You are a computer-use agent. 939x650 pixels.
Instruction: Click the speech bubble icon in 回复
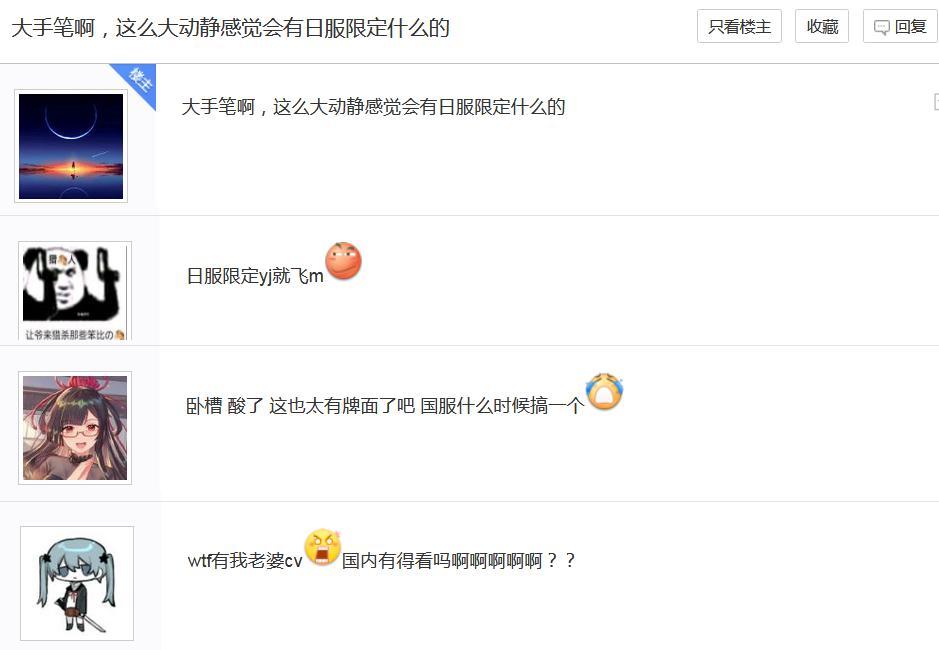pos(882,28)
